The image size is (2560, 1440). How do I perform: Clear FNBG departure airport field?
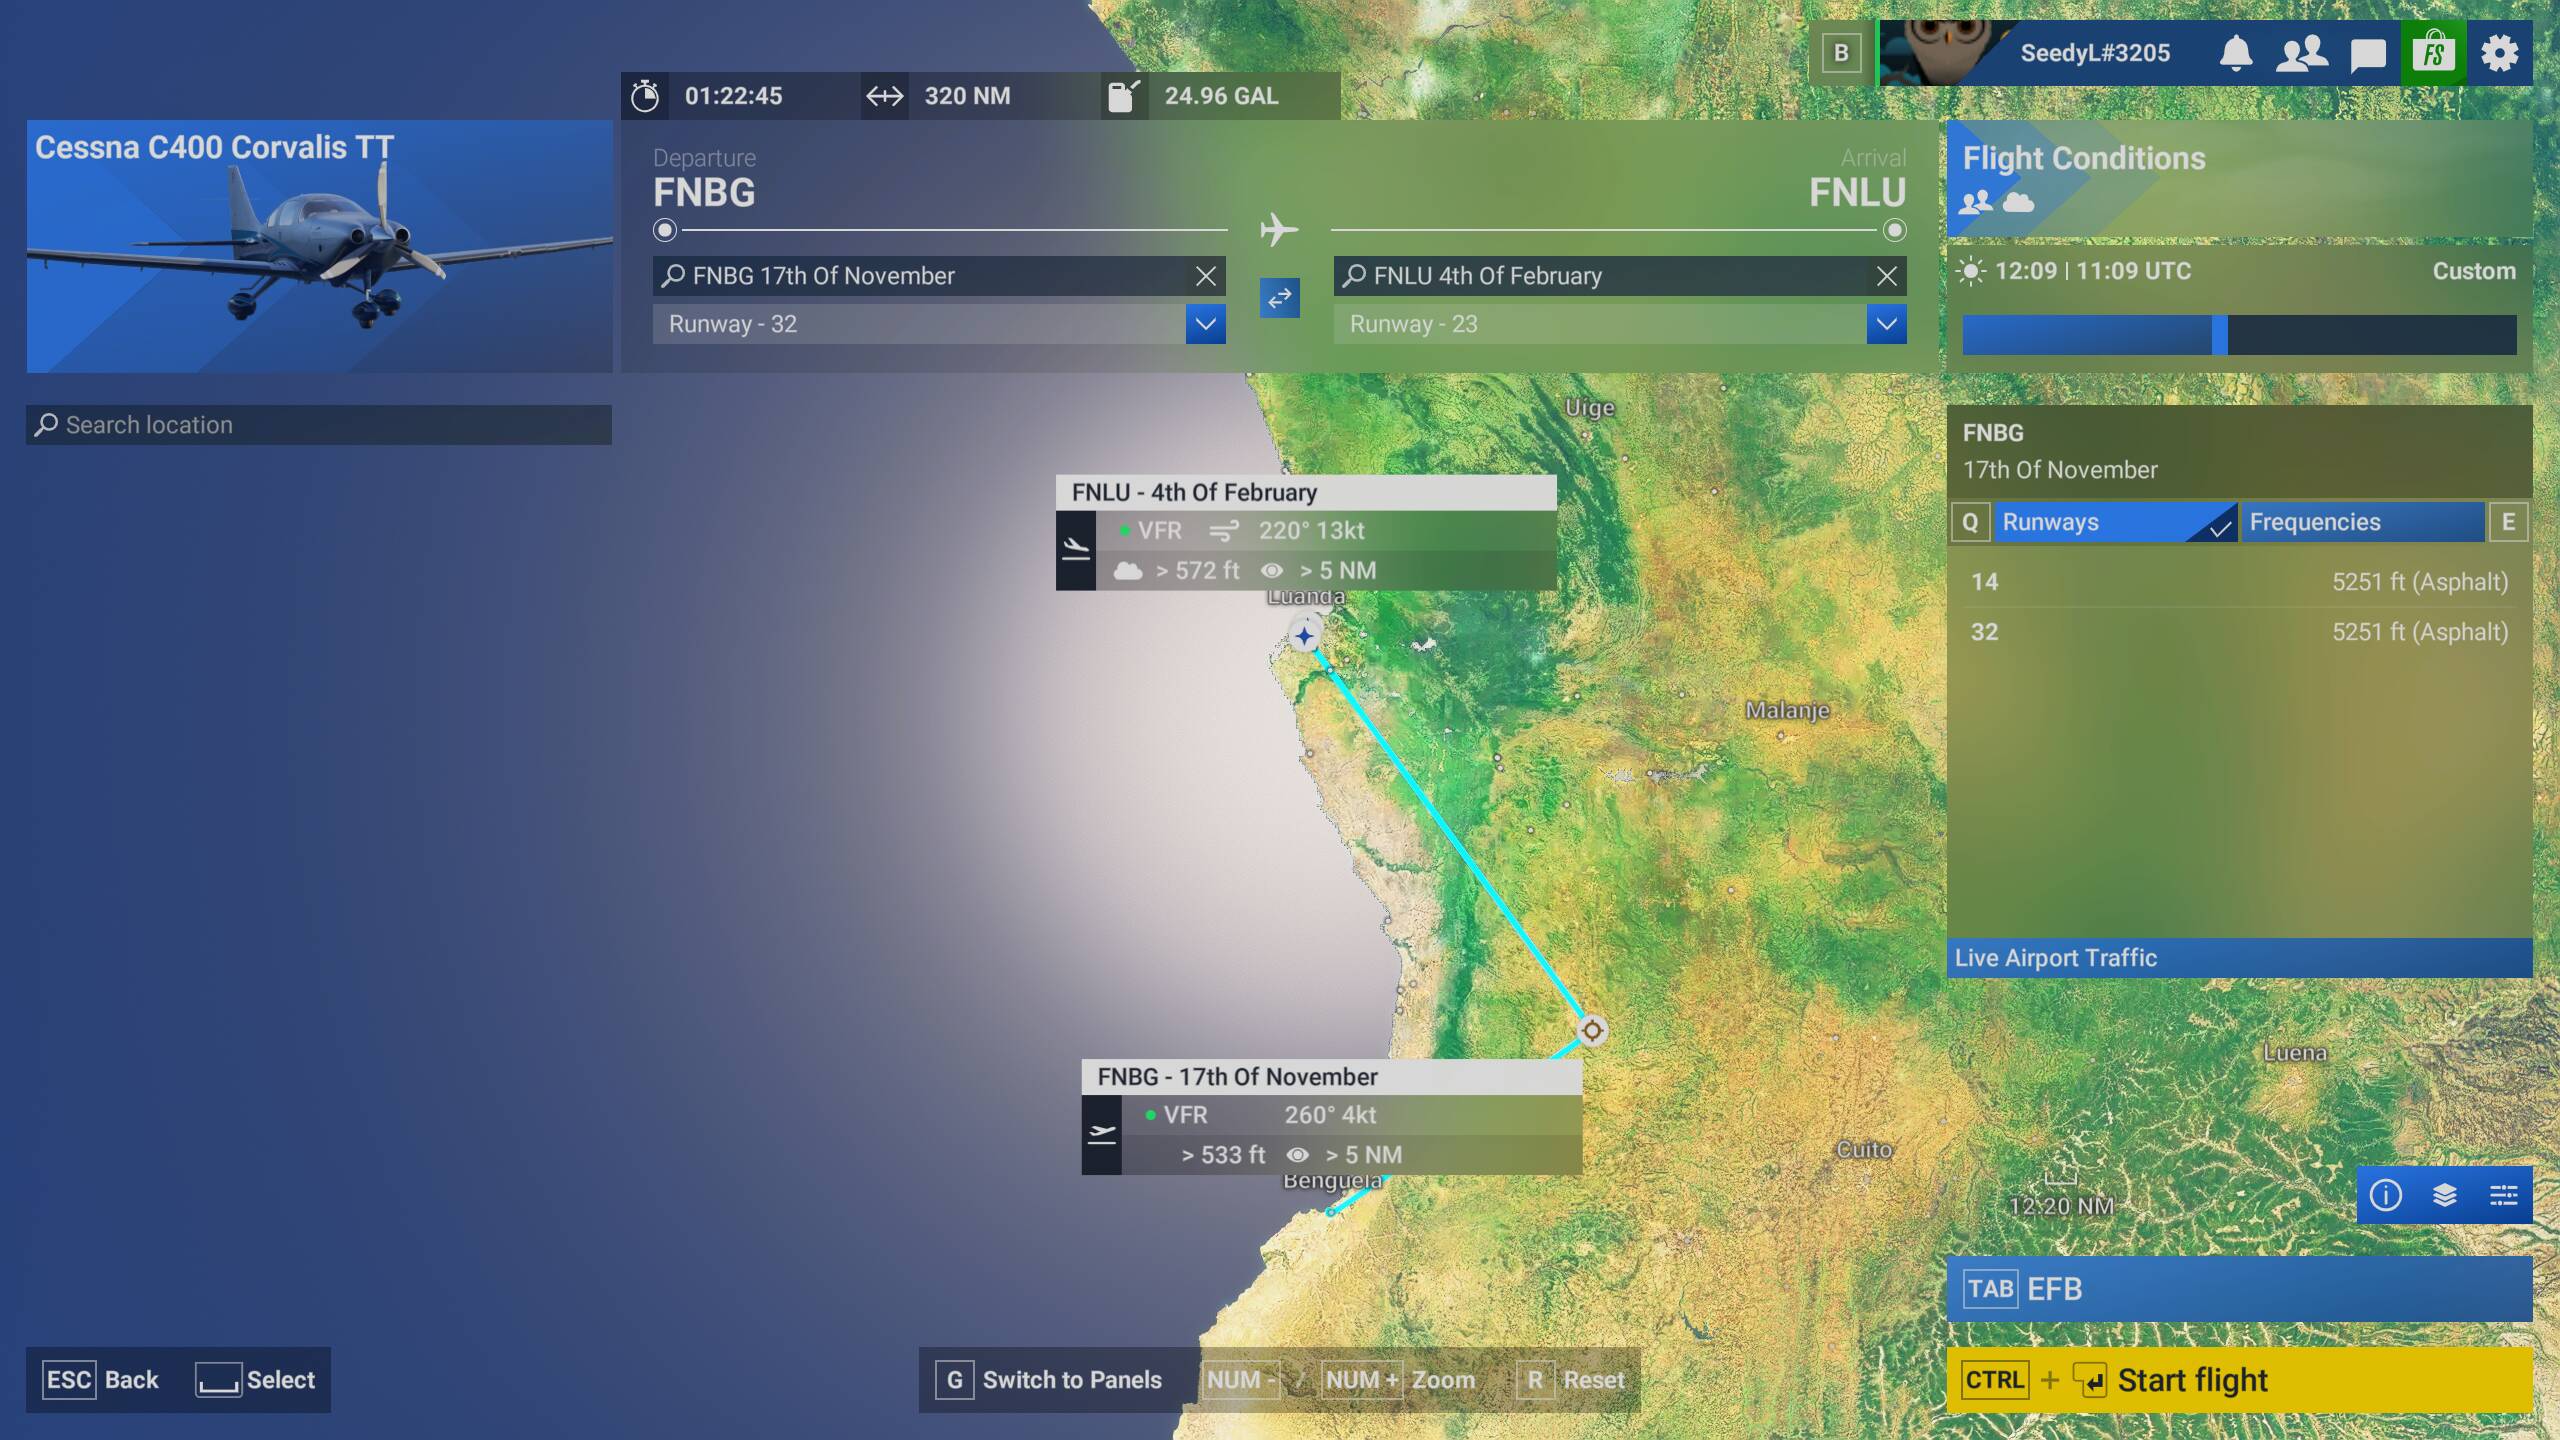(1206, 276)
